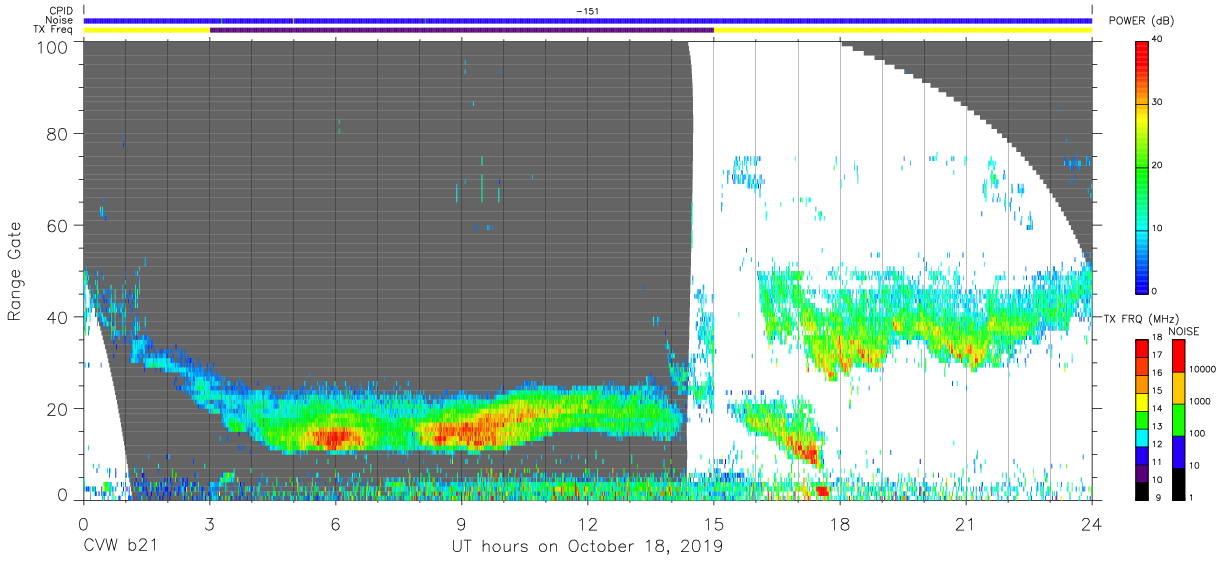The image size is (1228, 567).
Task: Click the Noise row label at top left
Action: 61,20
